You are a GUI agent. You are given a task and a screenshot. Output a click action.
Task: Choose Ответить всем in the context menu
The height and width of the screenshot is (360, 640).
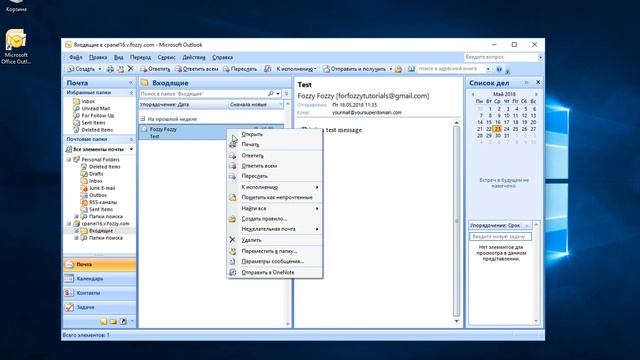coord(275,166)
